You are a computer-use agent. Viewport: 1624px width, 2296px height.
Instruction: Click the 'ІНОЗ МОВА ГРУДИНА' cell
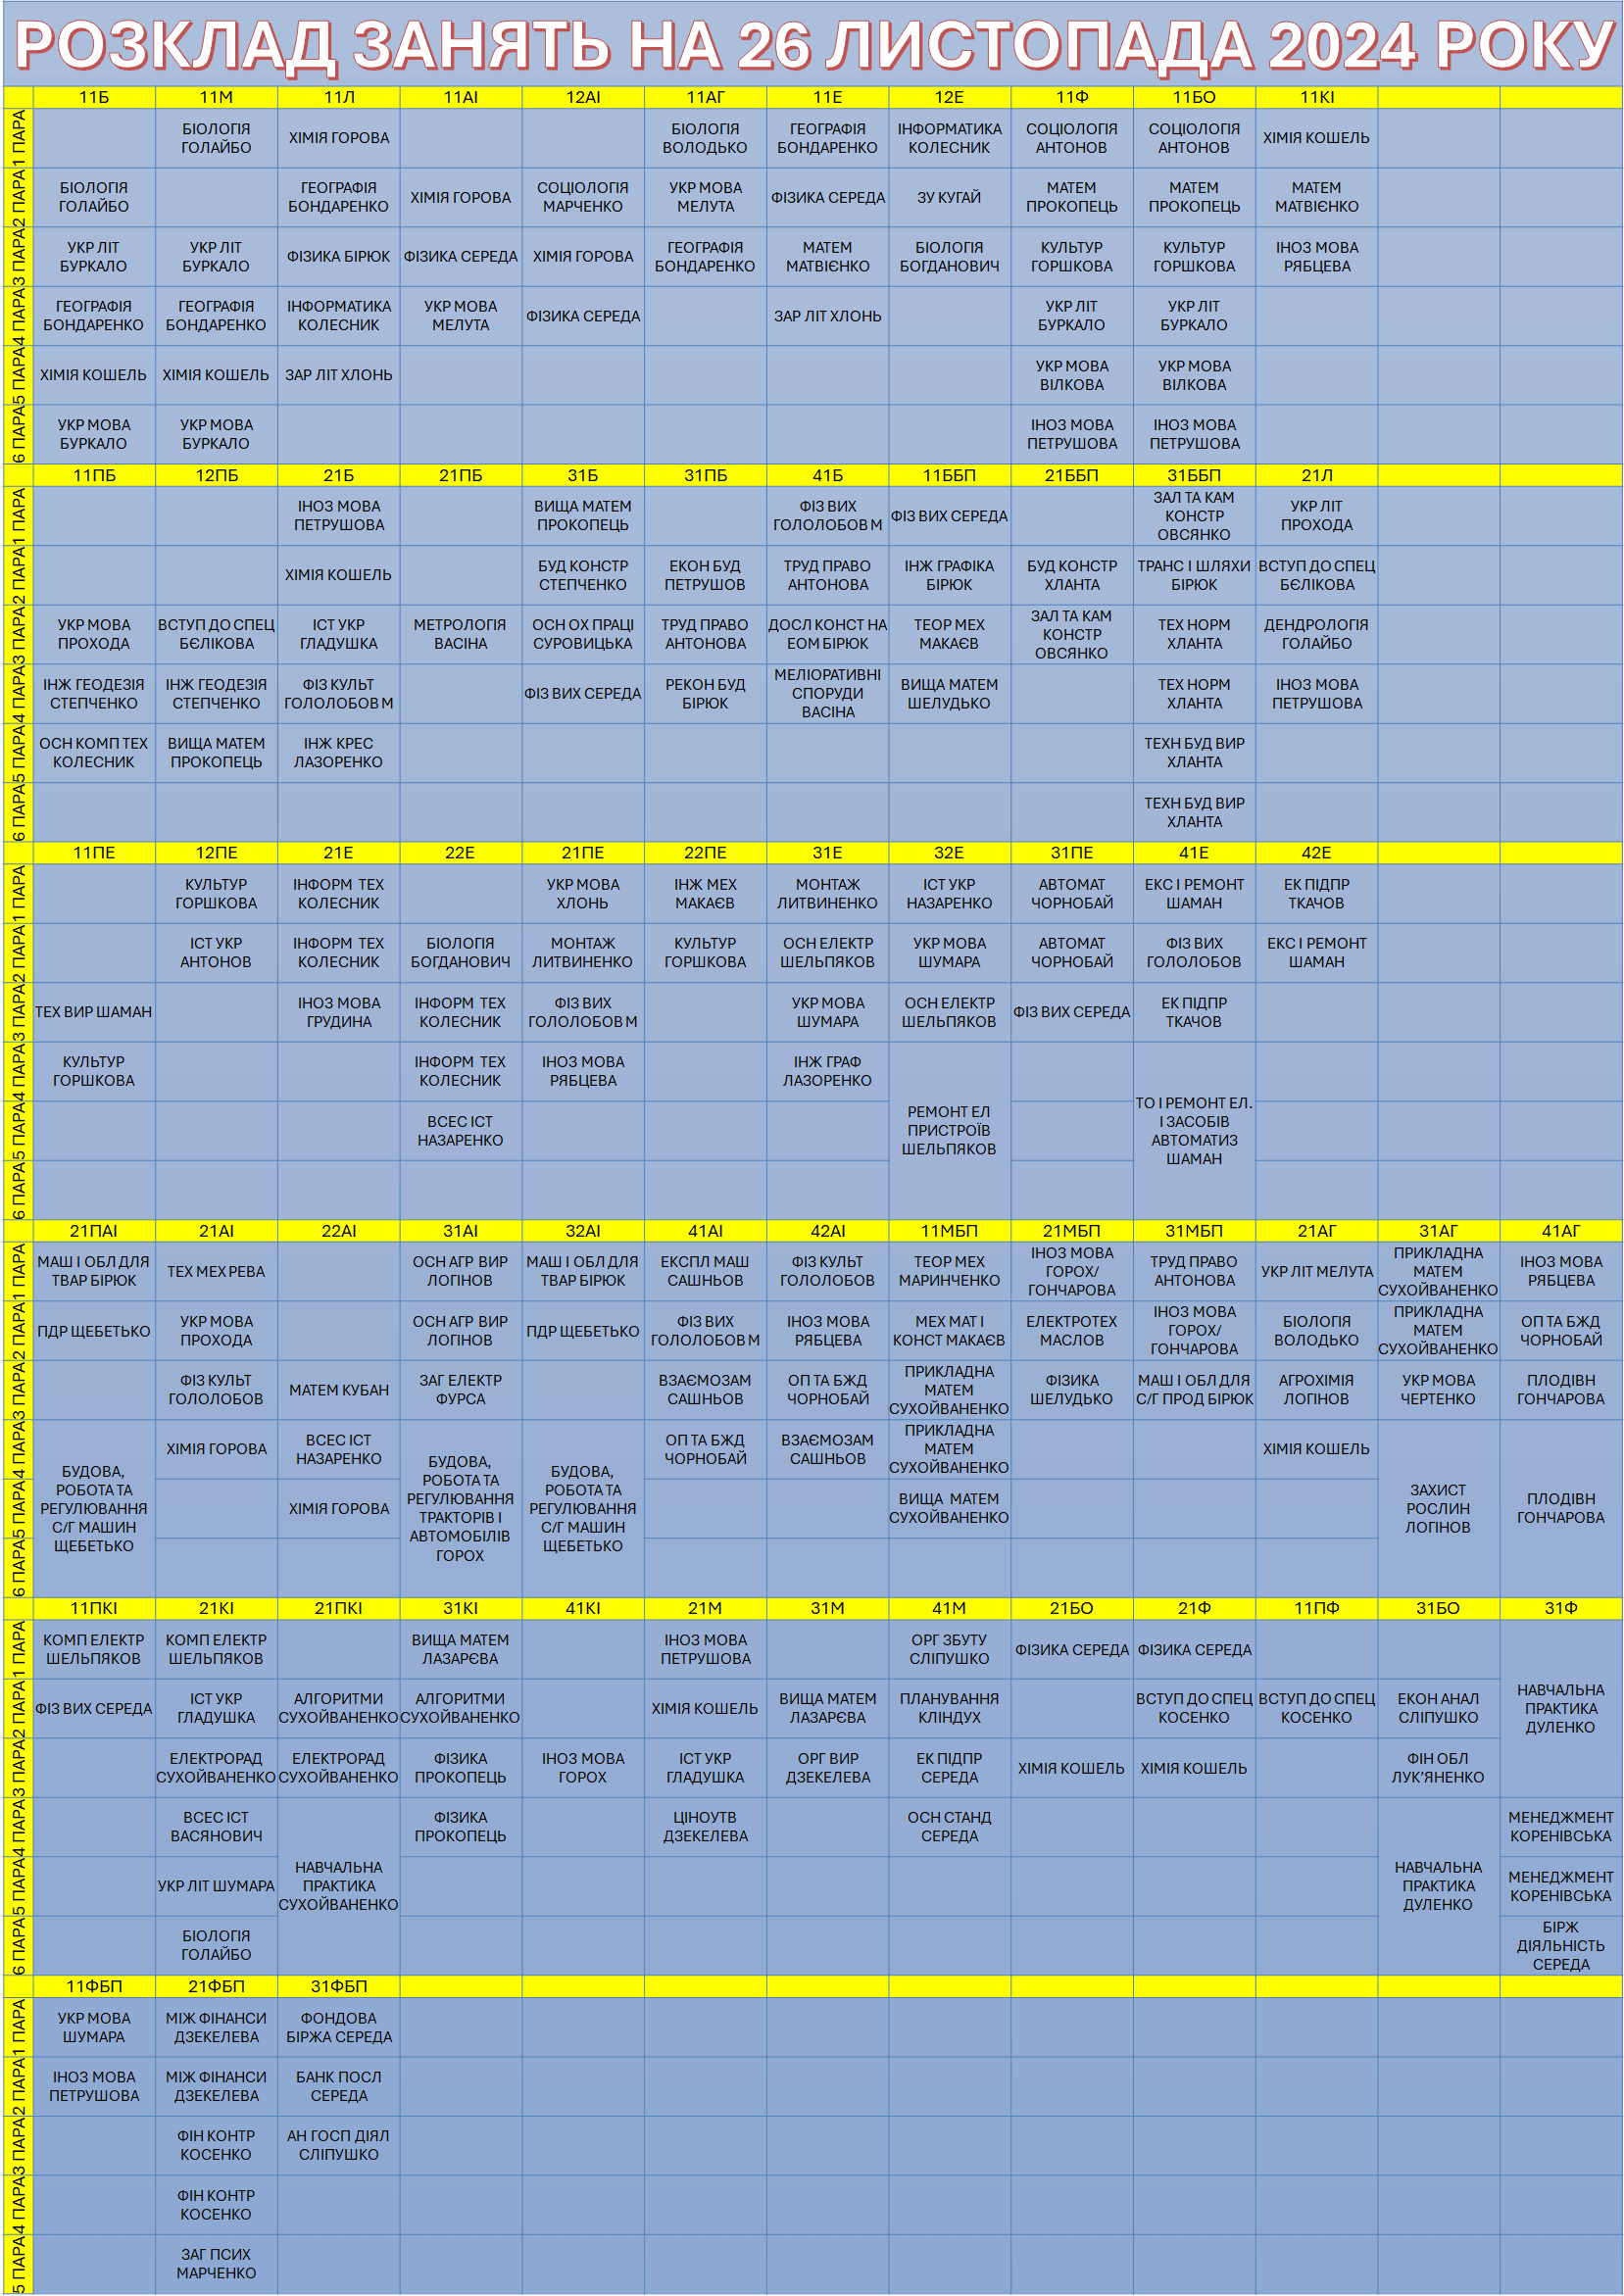point(339,1012)
